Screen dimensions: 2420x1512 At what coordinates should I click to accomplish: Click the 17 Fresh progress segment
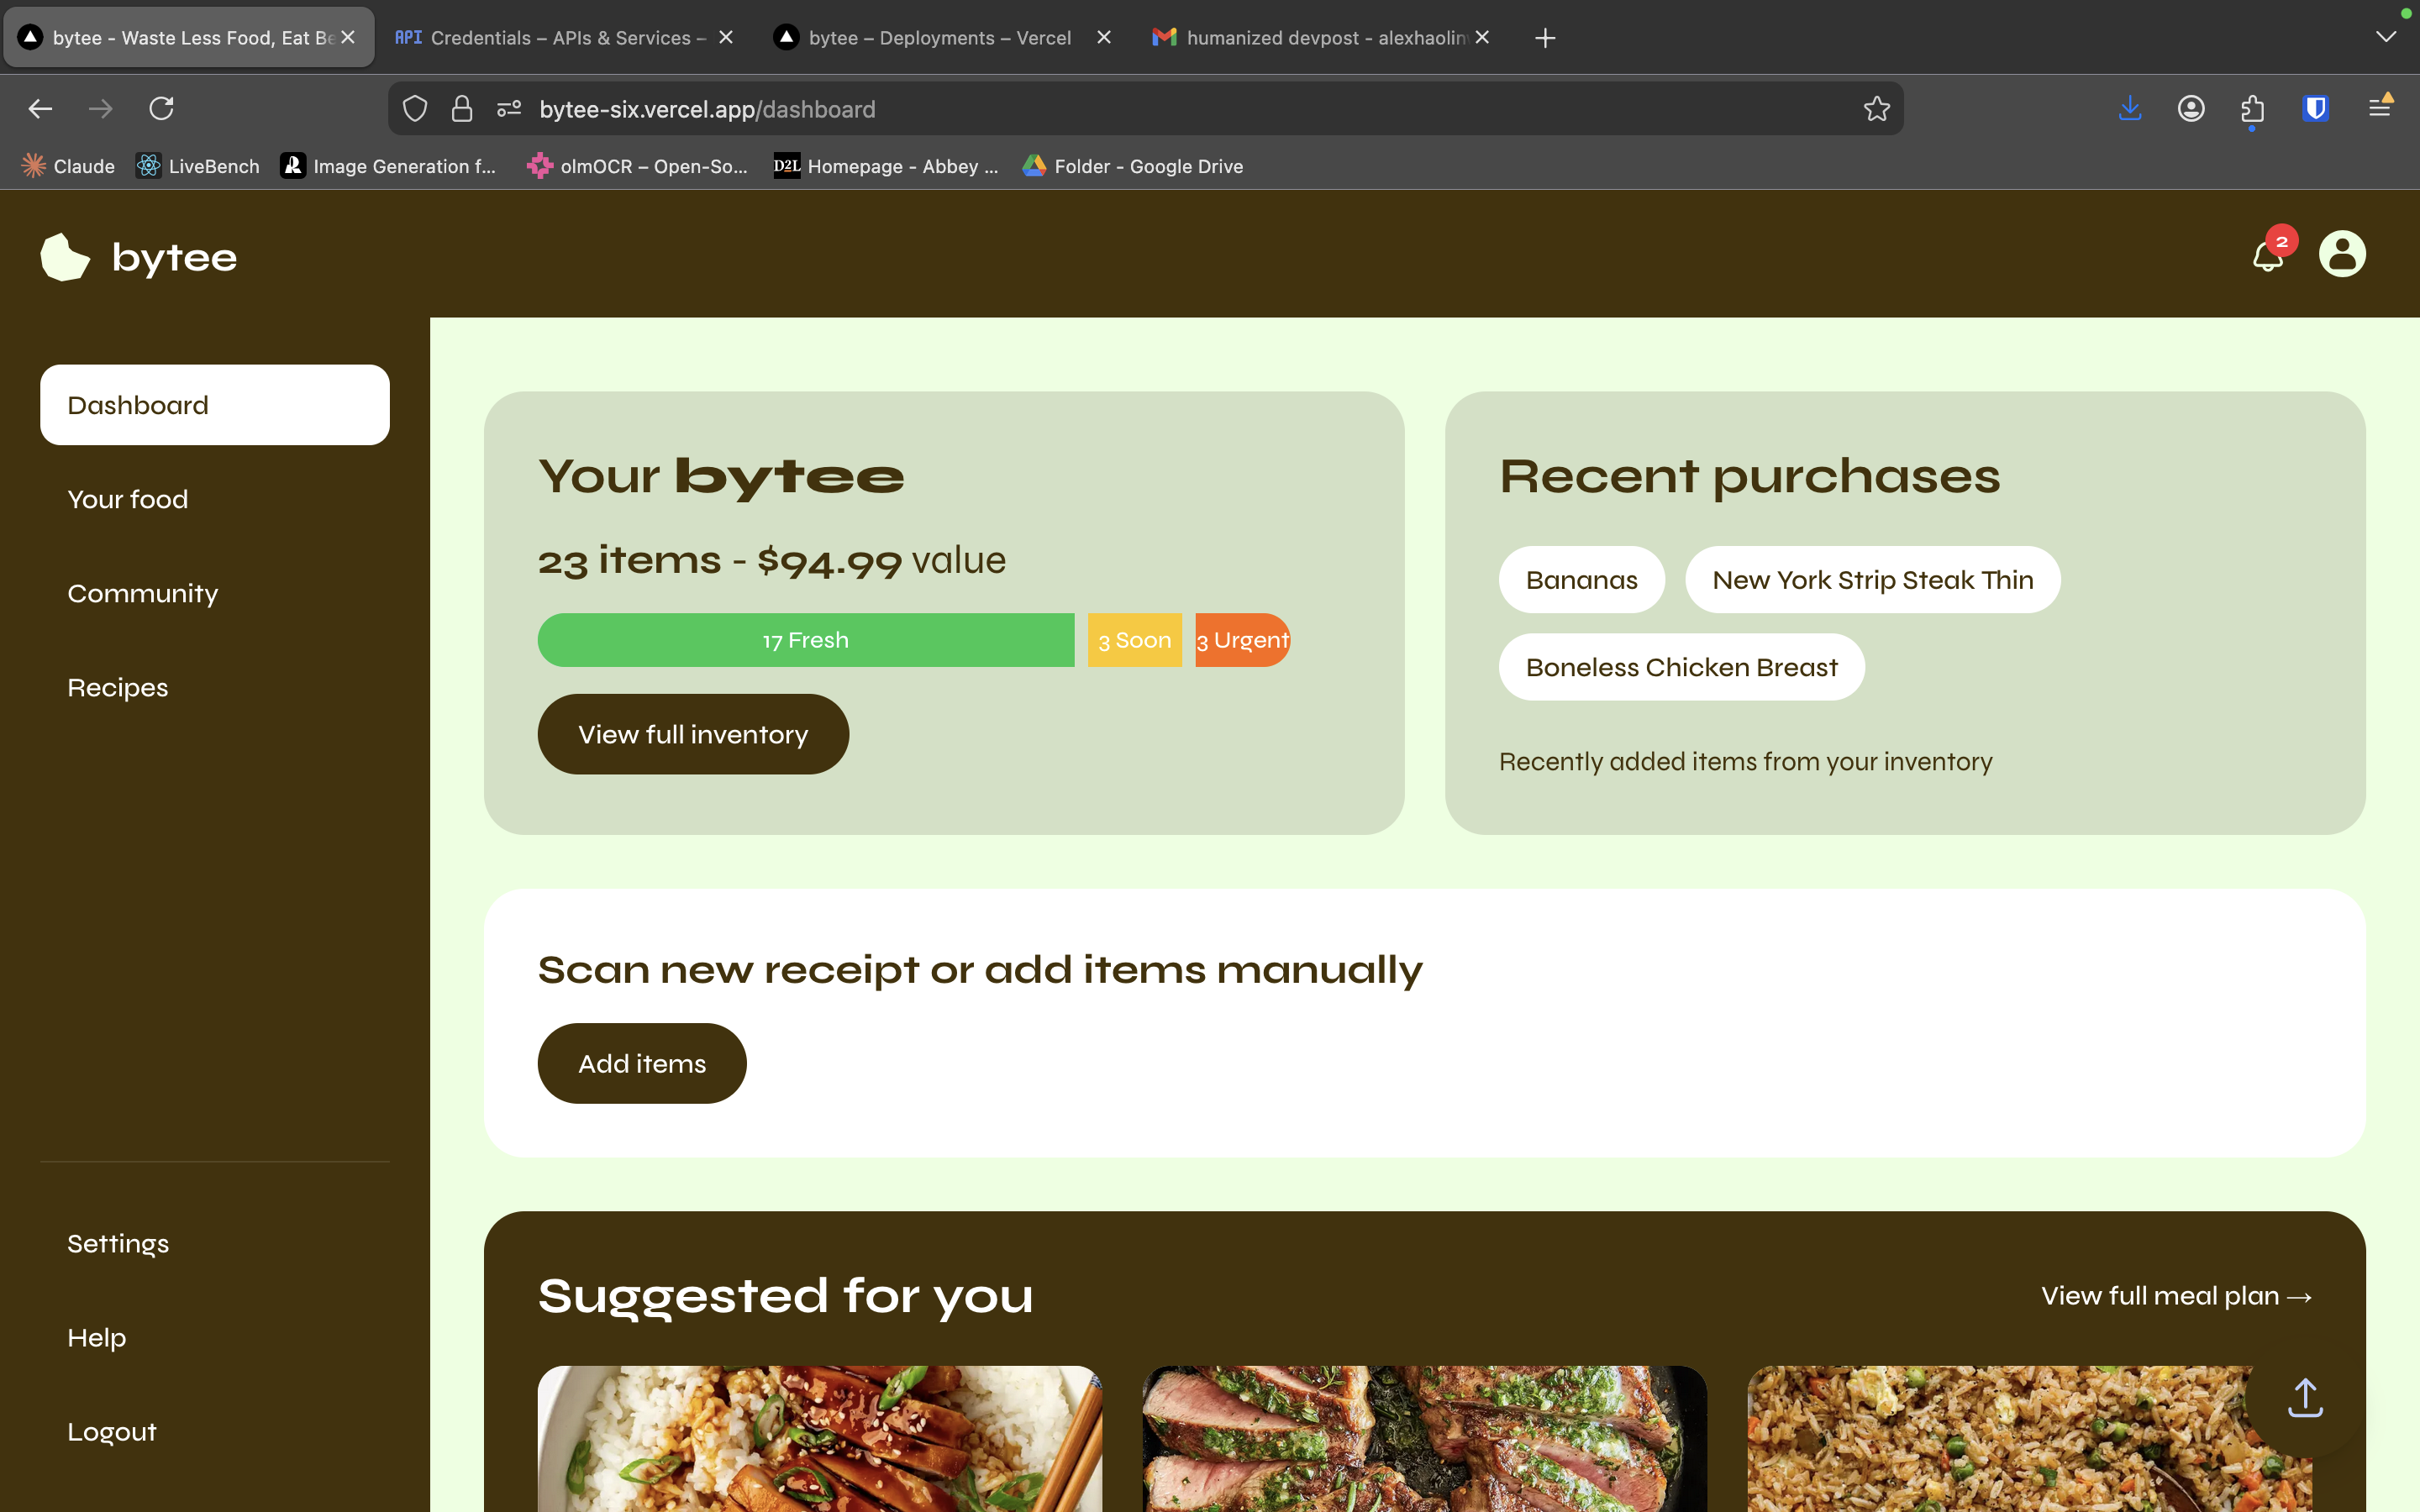pos(805,640)
